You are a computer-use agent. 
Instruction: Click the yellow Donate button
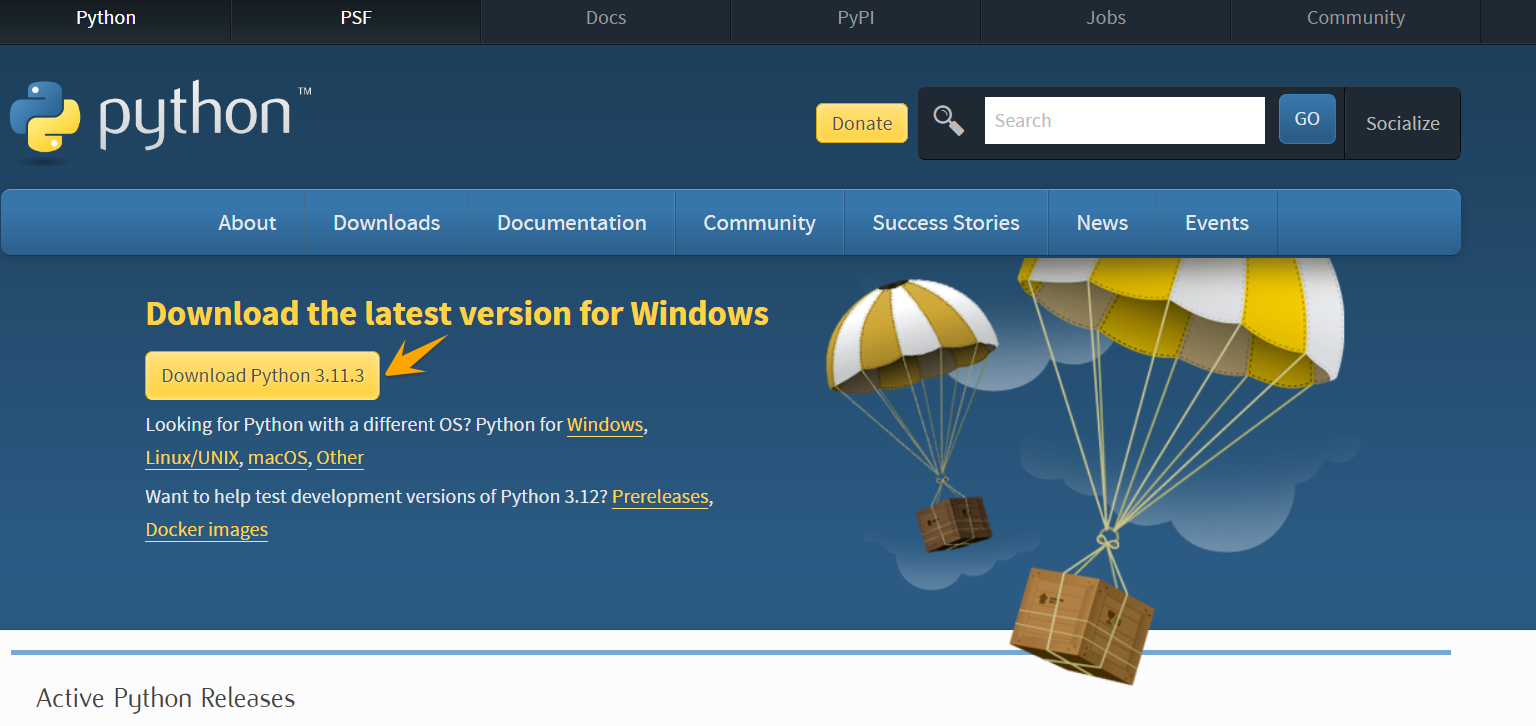861,123
